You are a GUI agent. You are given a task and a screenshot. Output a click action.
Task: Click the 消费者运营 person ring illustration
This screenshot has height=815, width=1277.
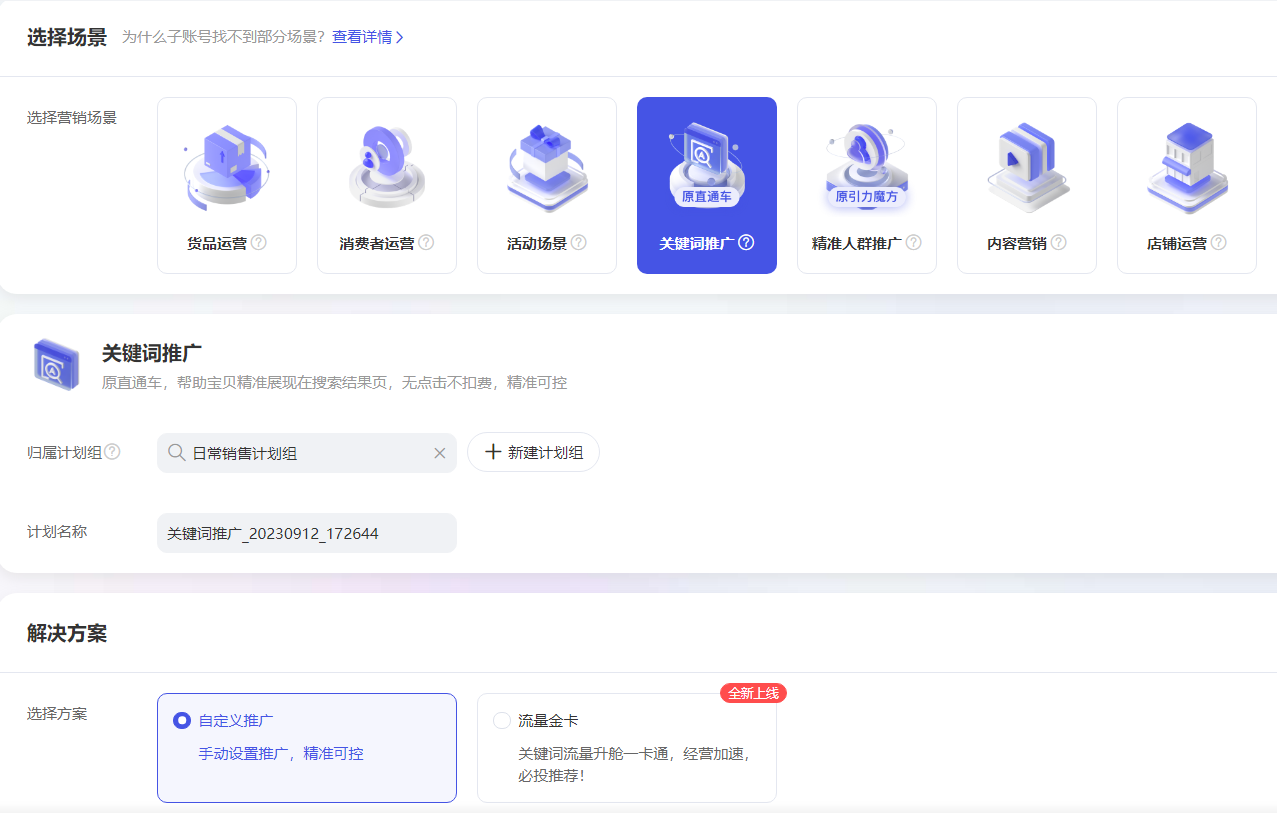pyautogui.click(x=387, y=165)
